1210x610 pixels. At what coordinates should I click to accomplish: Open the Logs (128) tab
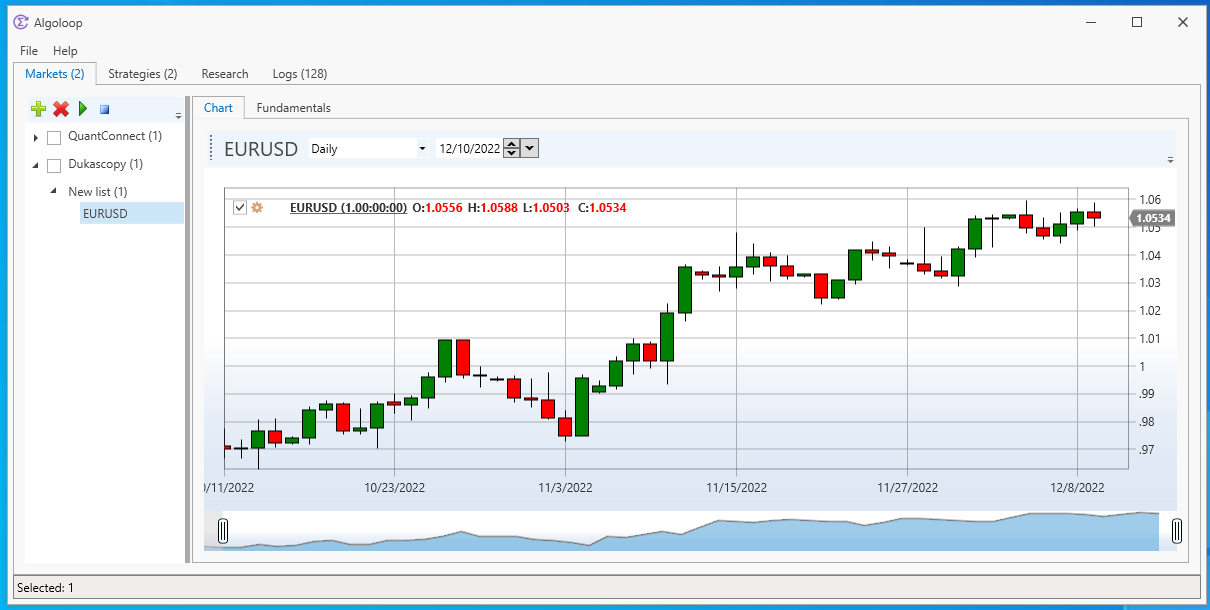300,74
